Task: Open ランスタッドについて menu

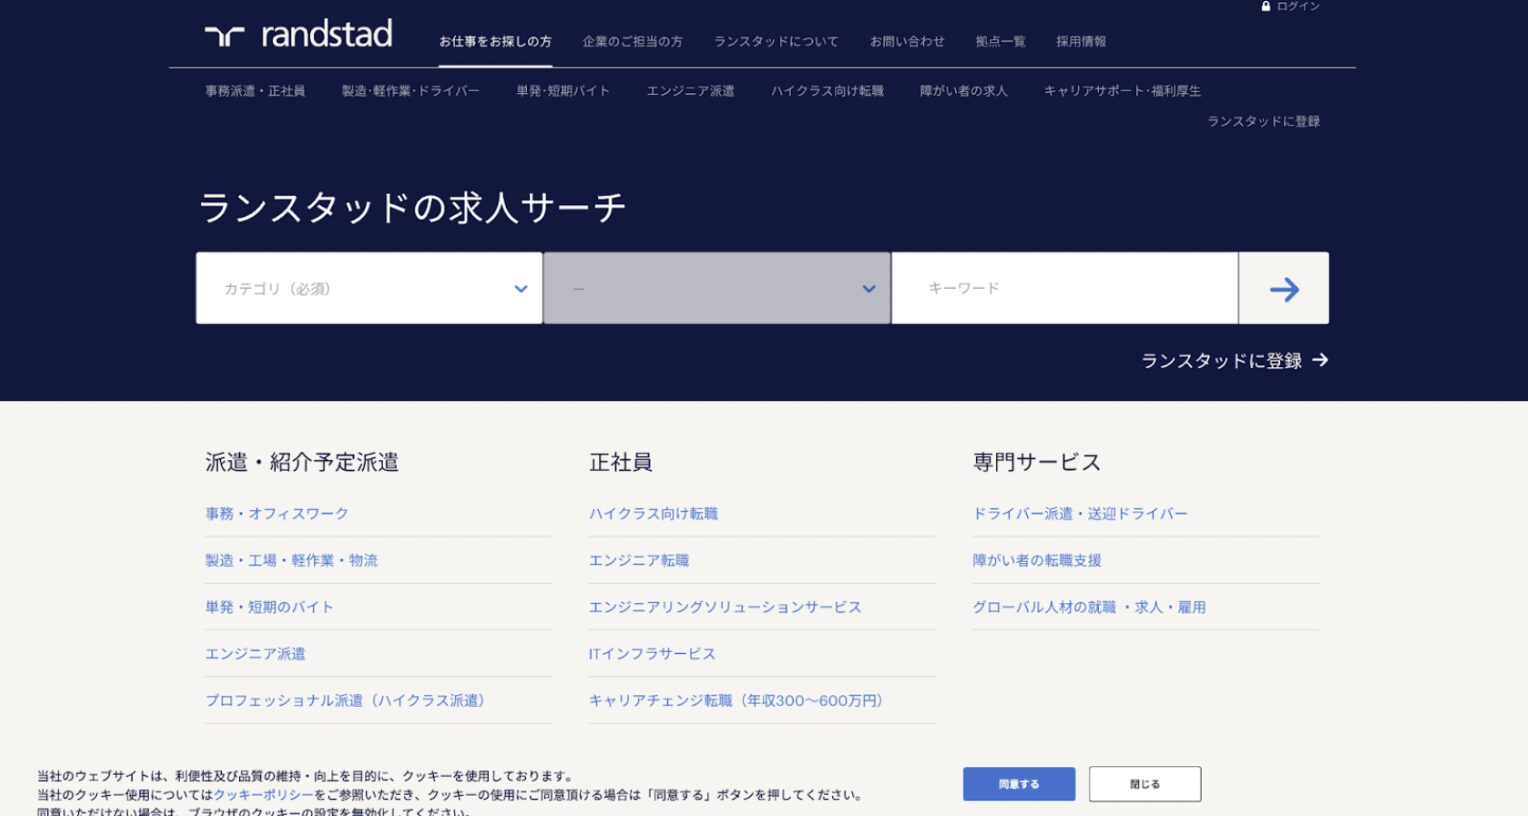Action: 776,42
